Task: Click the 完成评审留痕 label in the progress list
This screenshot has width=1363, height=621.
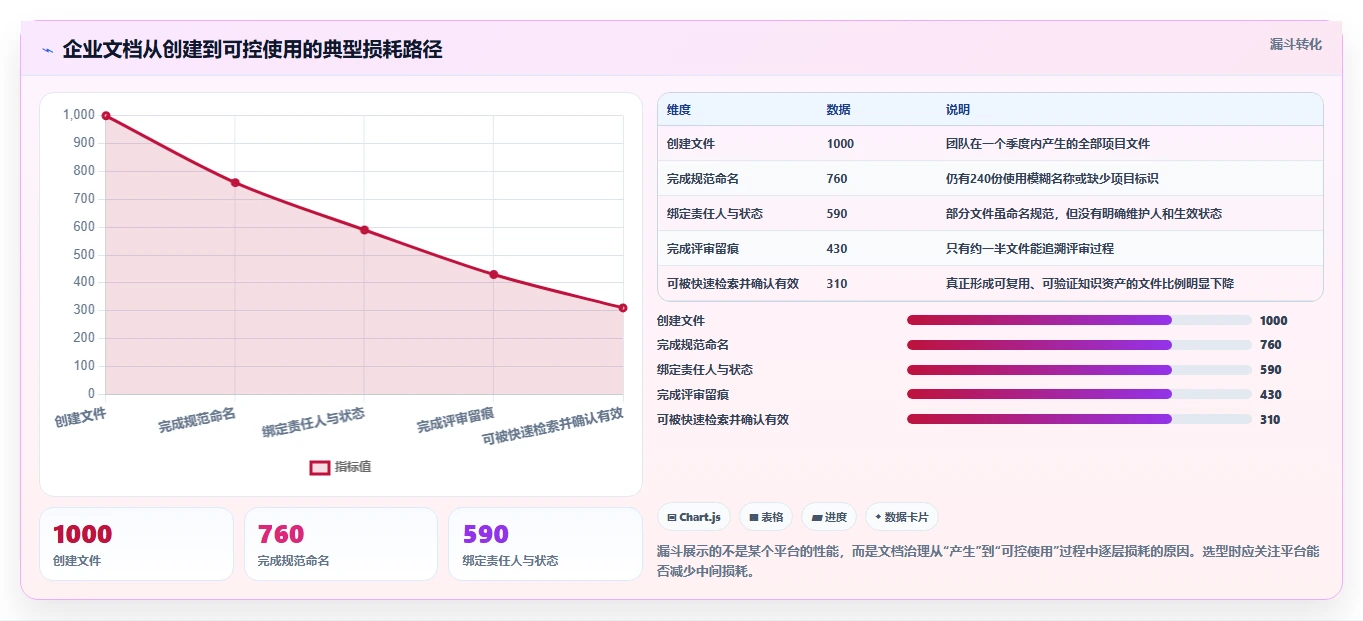Action: tap(693, 395)
